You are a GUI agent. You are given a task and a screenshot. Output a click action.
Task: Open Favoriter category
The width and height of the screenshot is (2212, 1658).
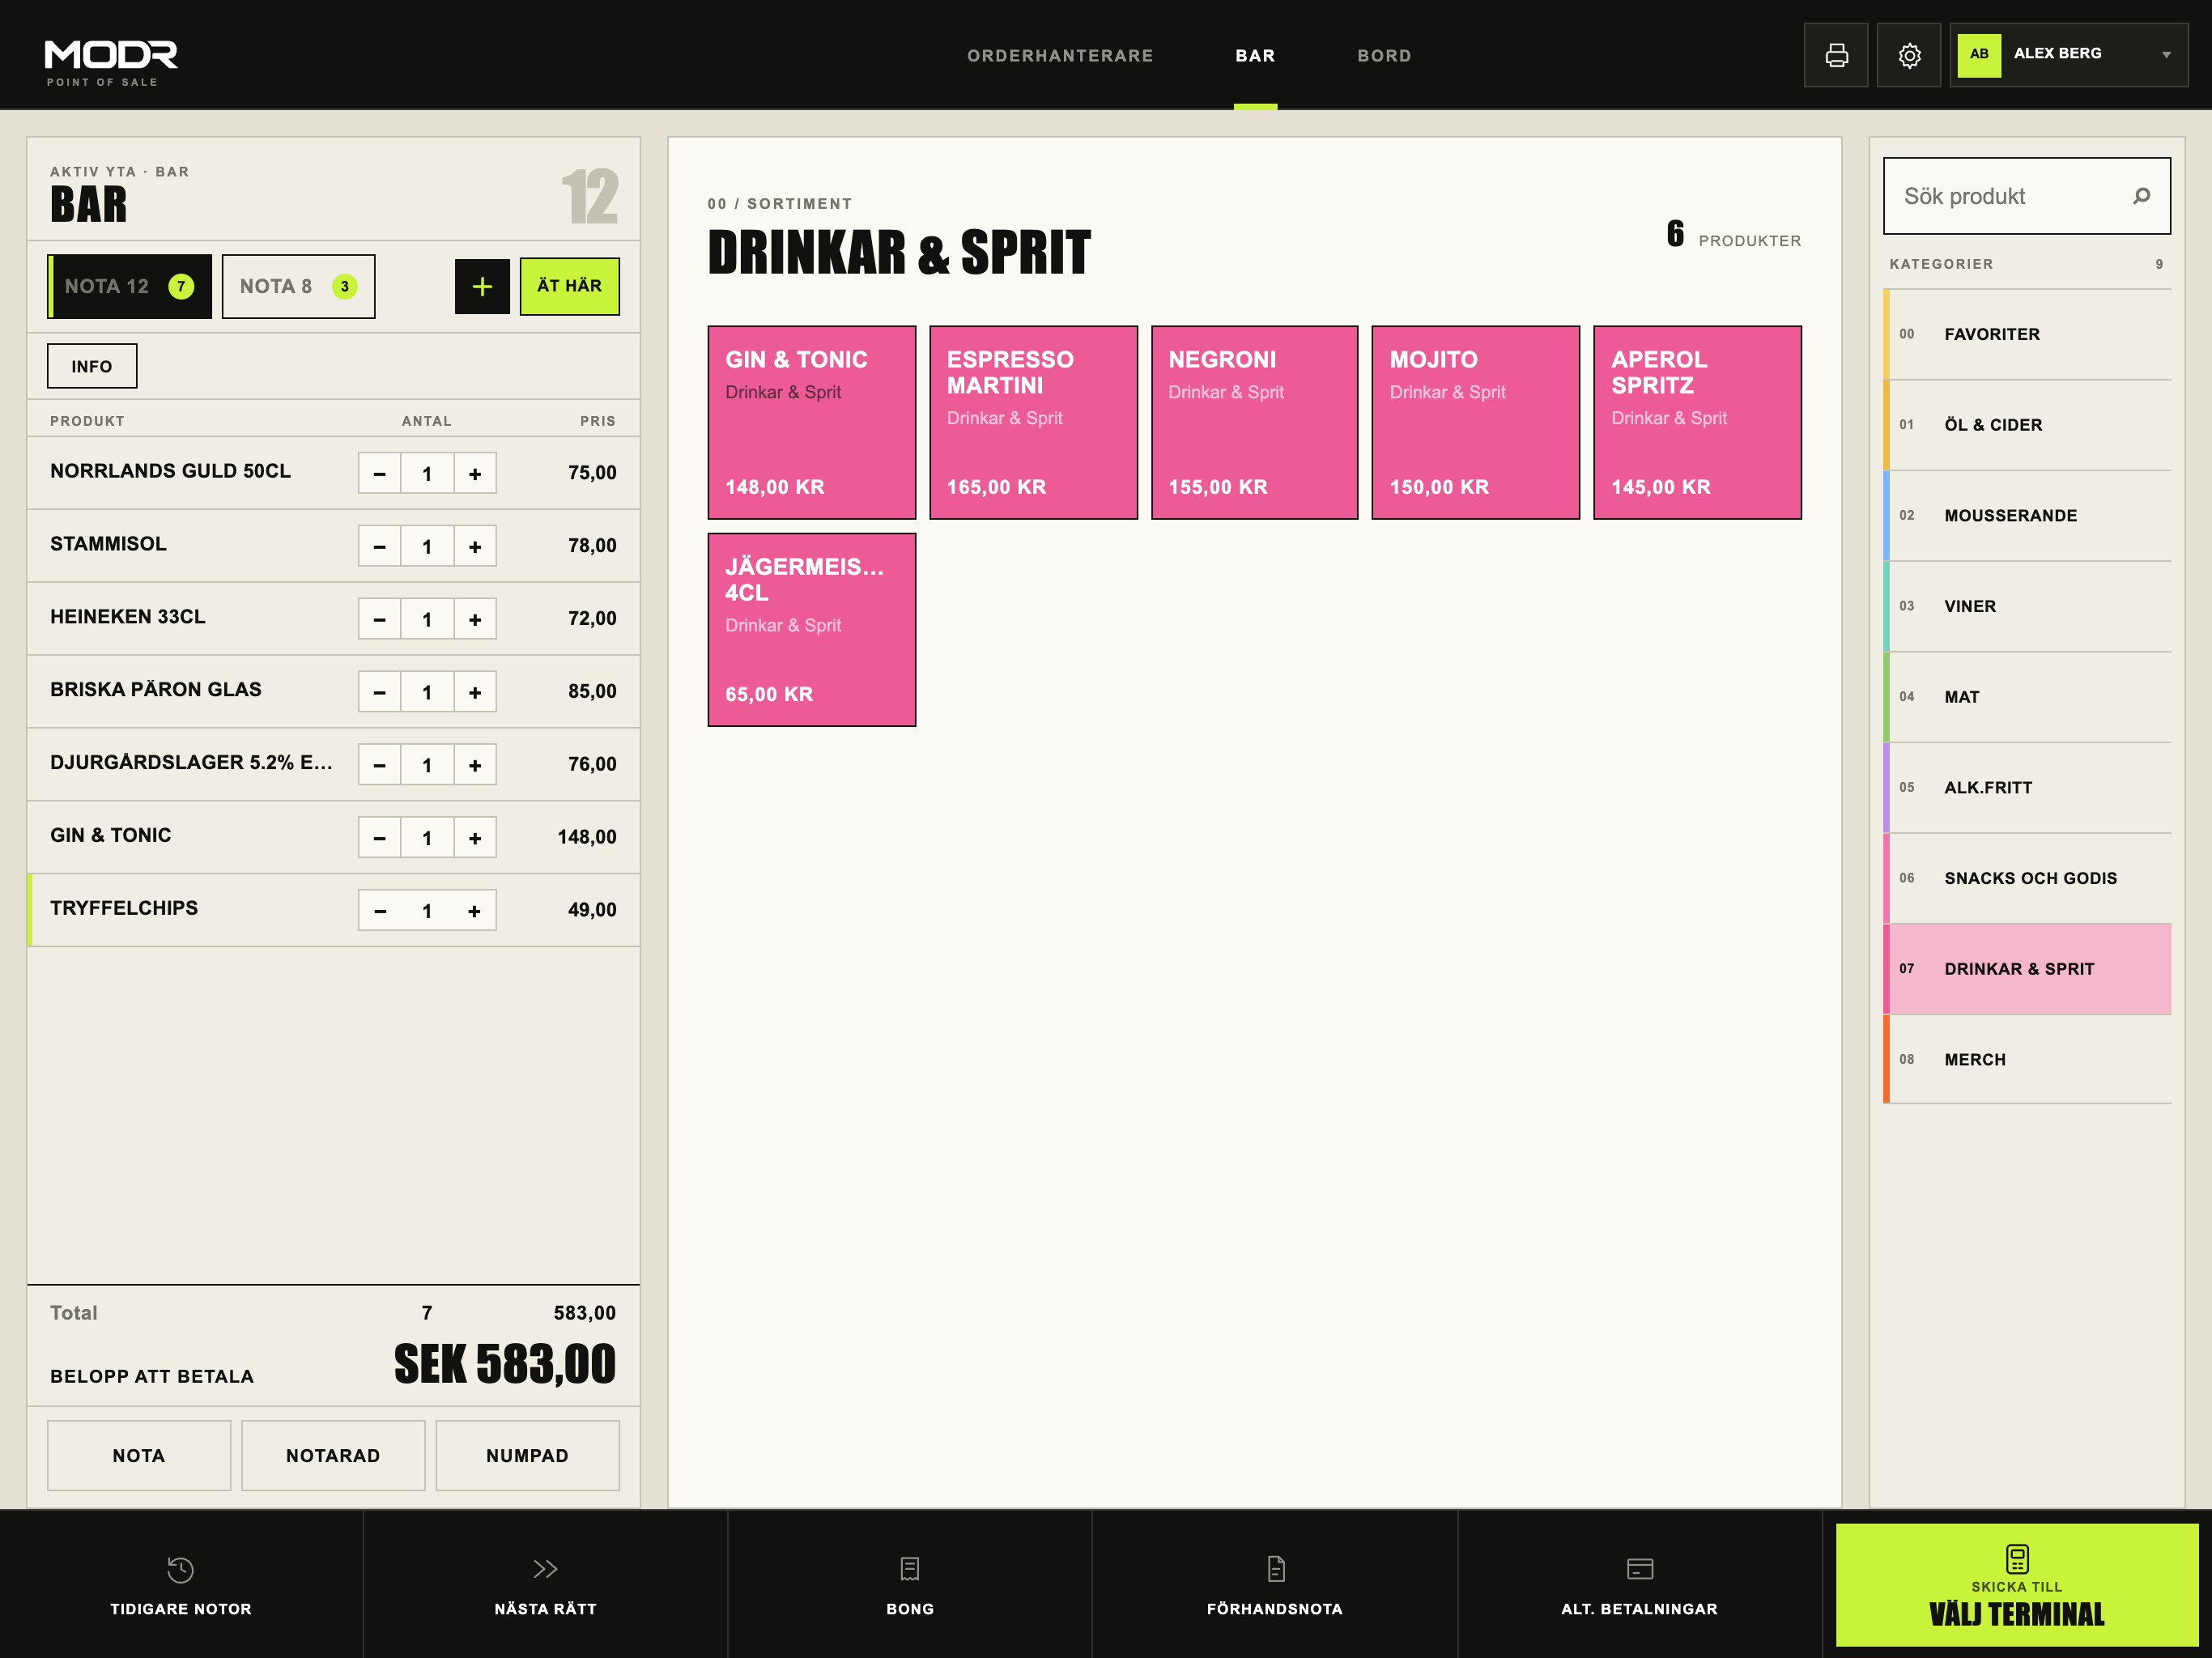pyautogui.click(x=2027, y=334)
